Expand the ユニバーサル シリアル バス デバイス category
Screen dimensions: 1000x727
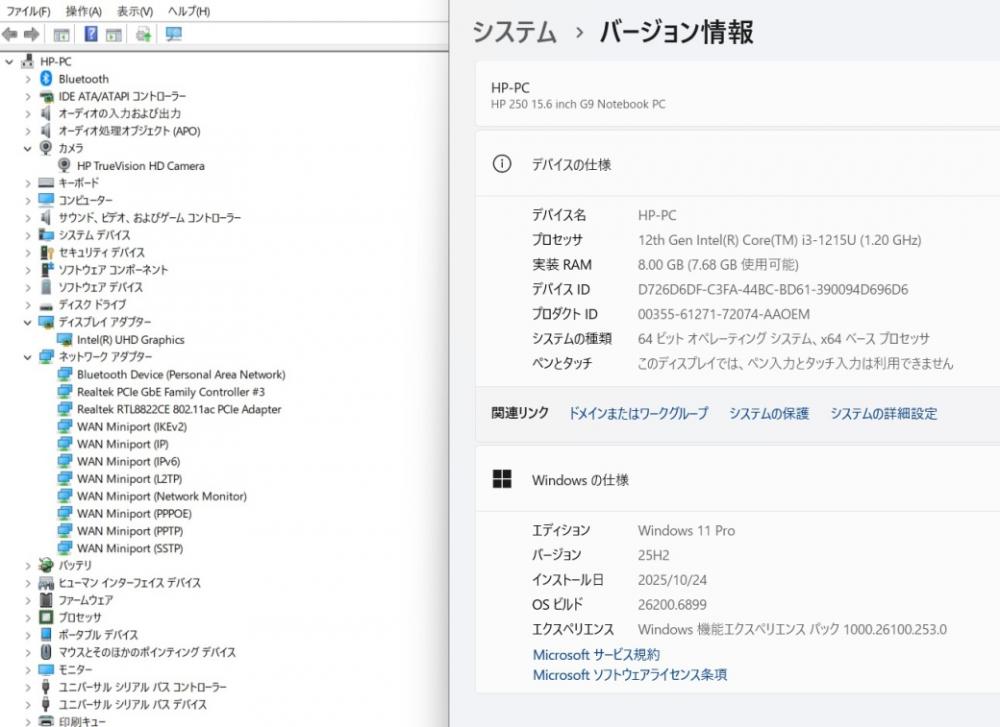(27, 704)
